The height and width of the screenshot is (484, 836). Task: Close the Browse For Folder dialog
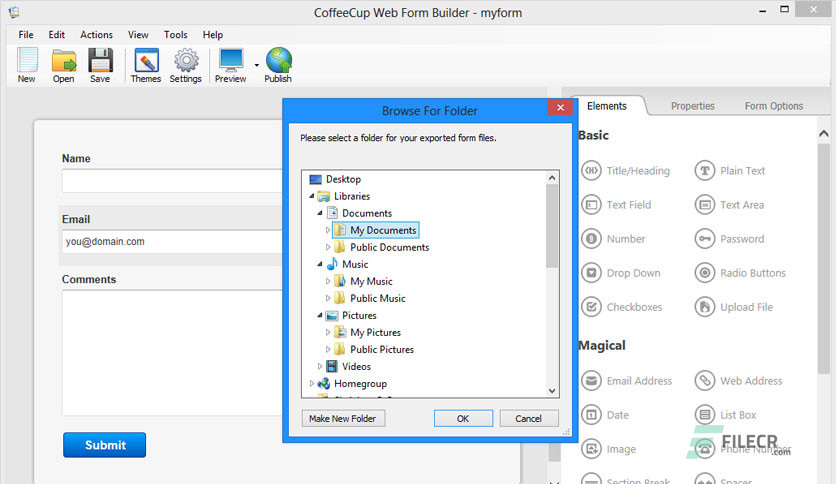(560, 107)
